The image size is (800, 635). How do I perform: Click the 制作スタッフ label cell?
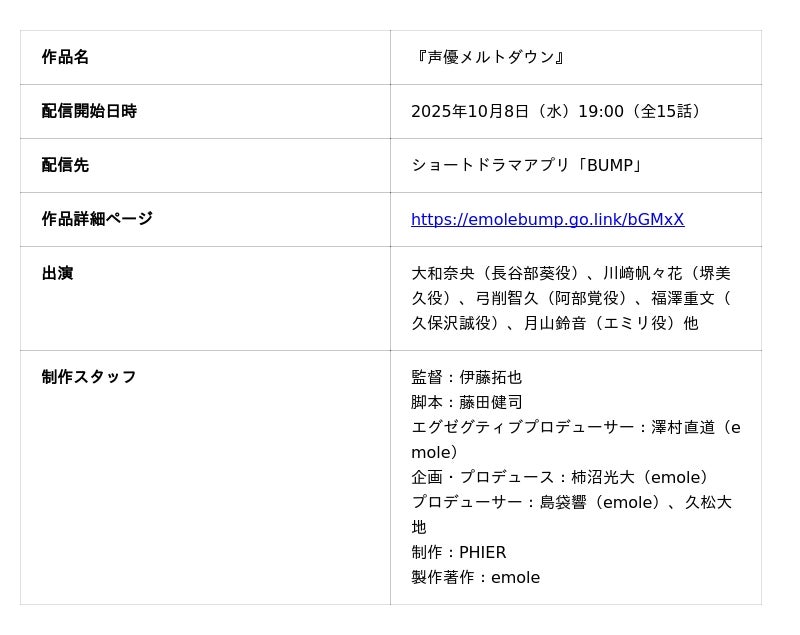pyautogui.click(x=89, y=377)
